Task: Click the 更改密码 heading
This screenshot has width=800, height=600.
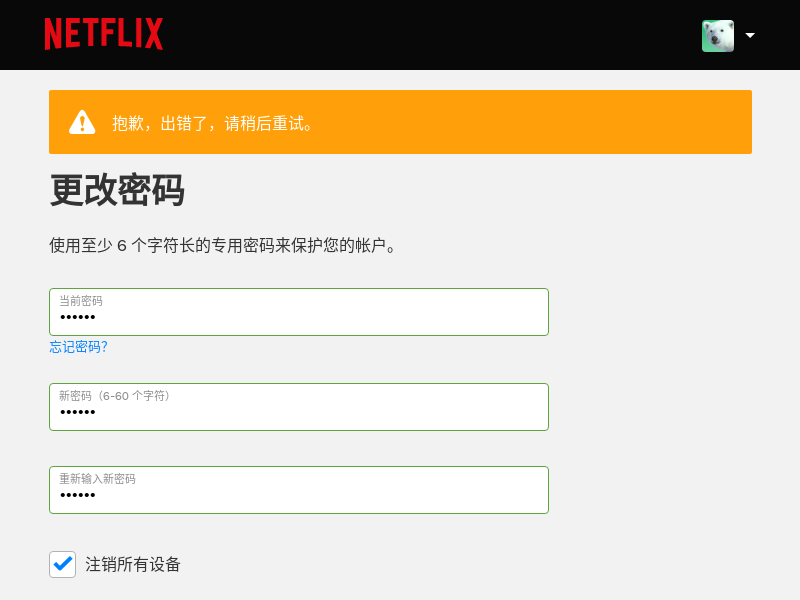Action: 117,190
